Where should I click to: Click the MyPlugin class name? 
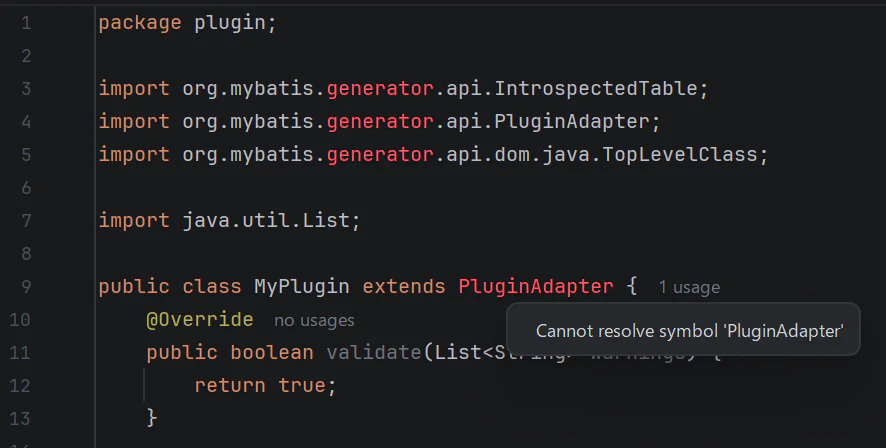click(302, 286)
